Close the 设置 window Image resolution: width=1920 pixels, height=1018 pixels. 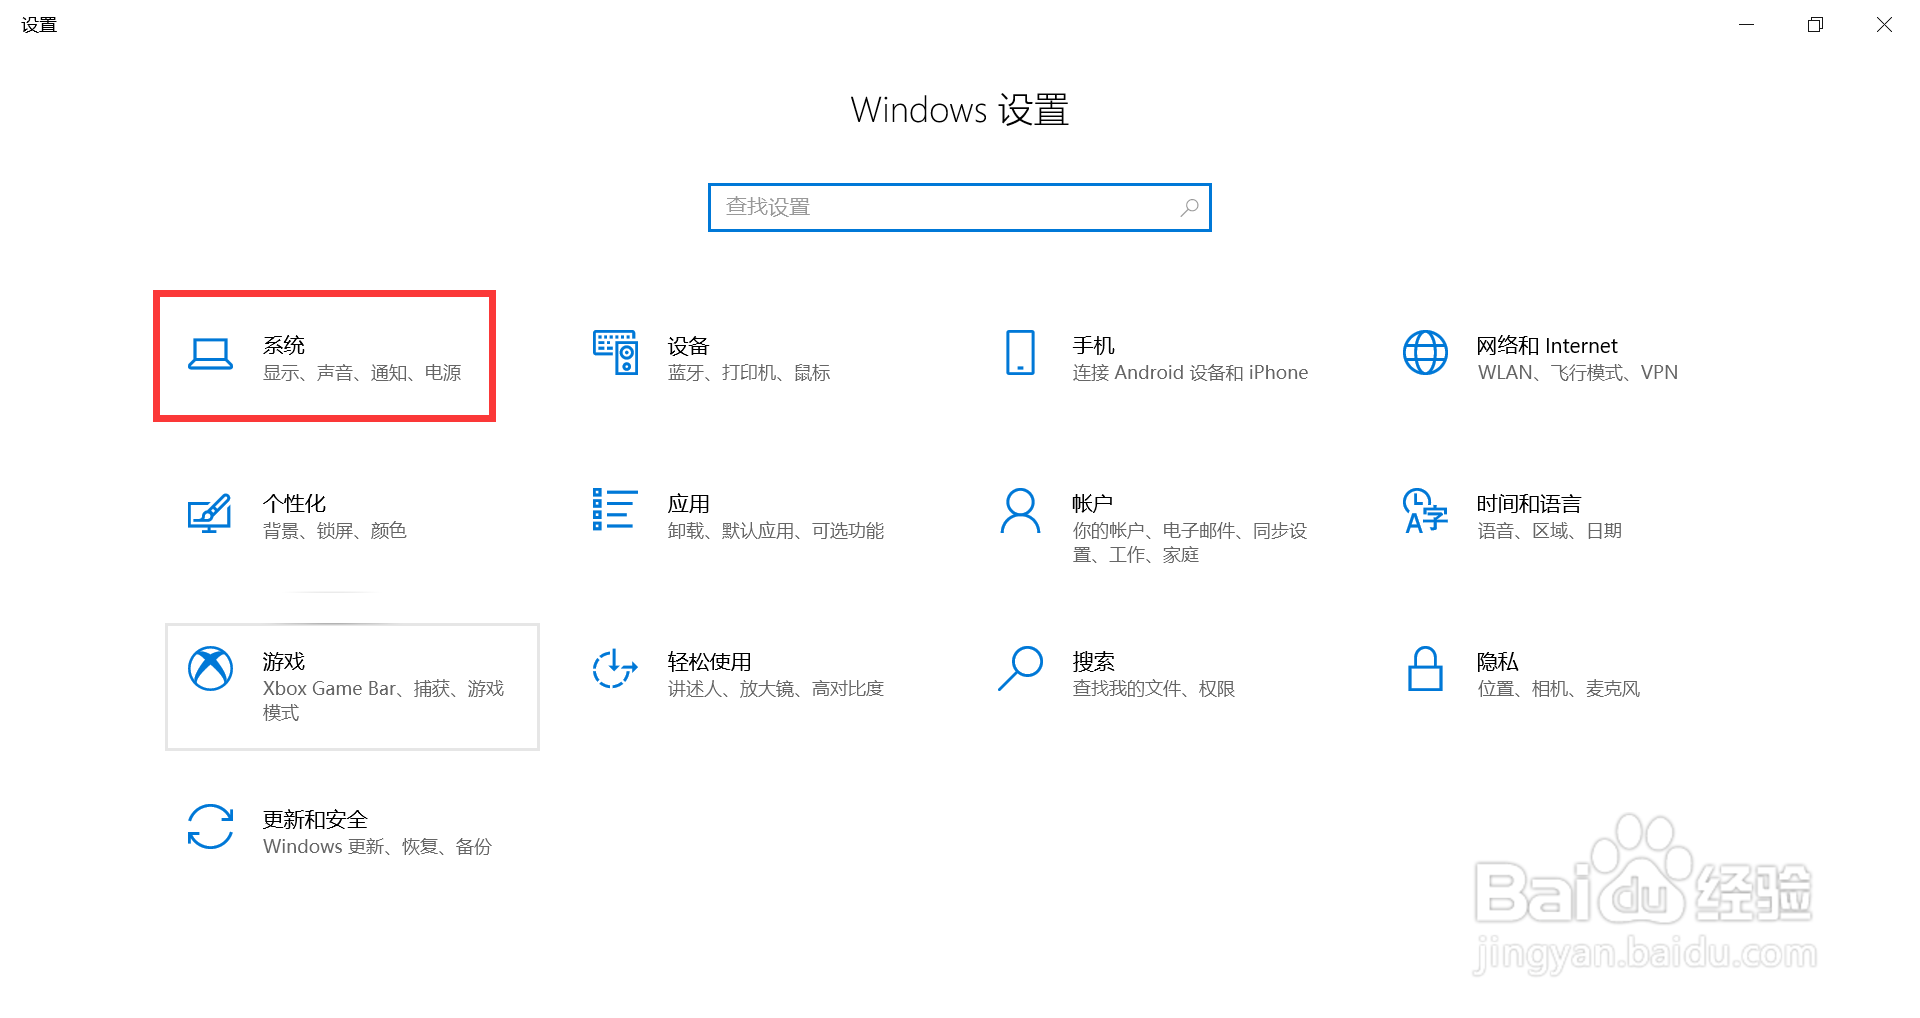[x=1884, y=24]
